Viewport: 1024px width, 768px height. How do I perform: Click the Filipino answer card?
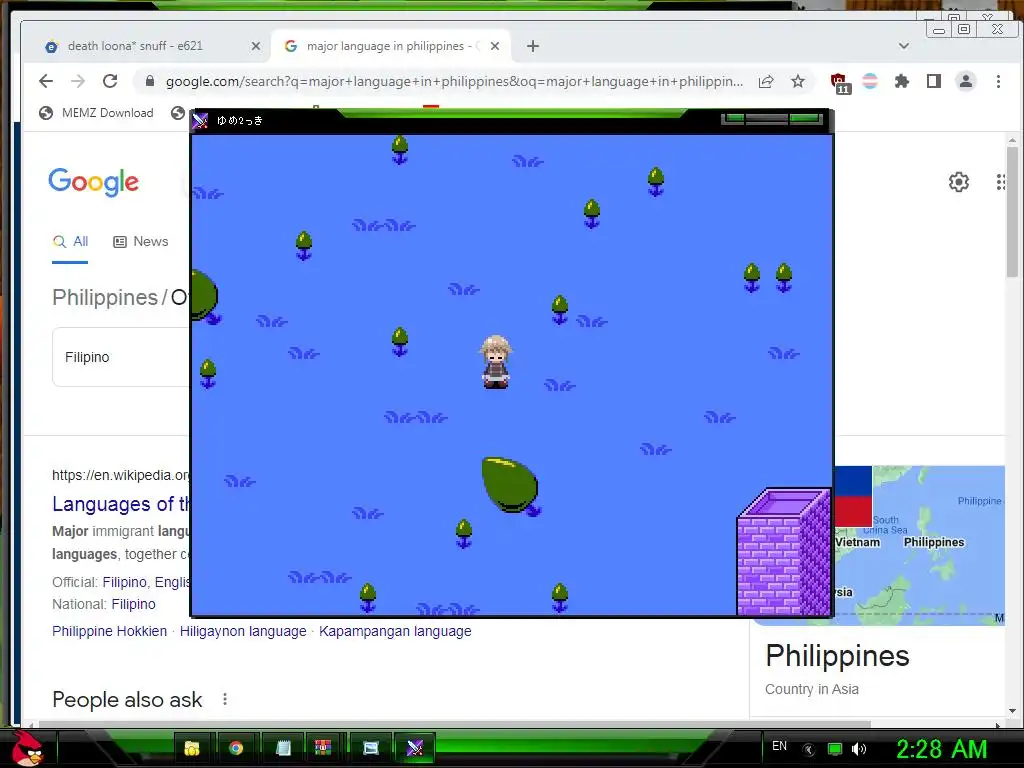[x=121, y=357]
